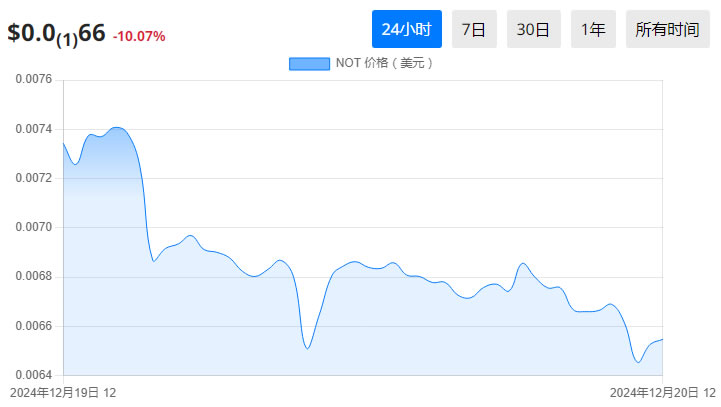Click the 0.0074 y-axis label
This screenshot has height=407, width=721.
34,129
